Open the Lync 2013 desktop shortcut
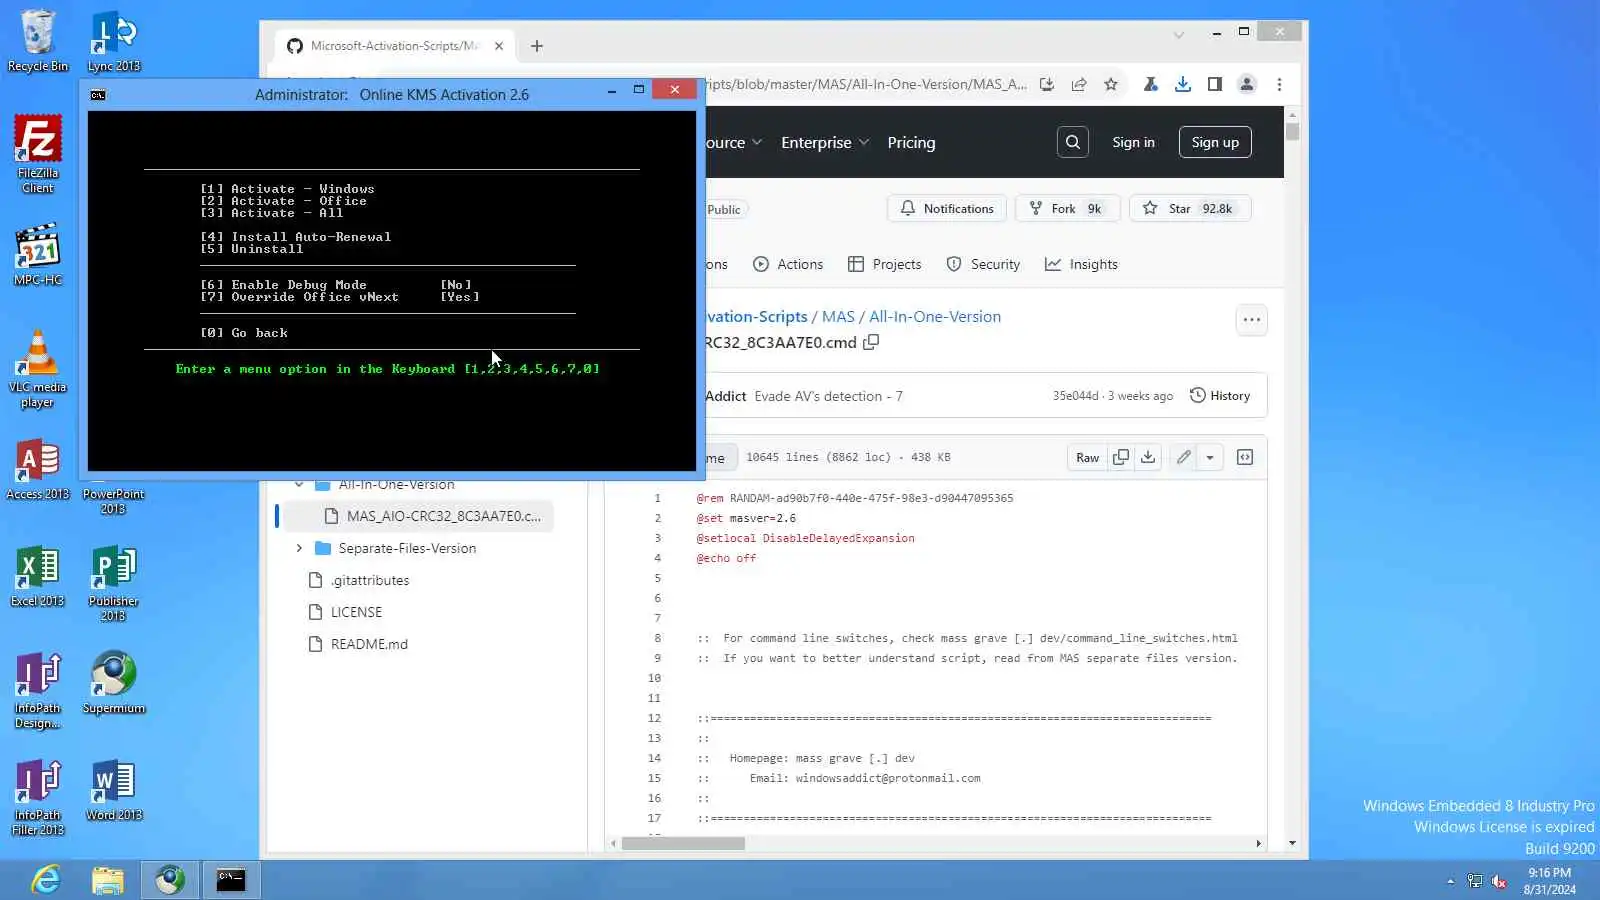This screenshot has height=900, width=1600. 114,41
